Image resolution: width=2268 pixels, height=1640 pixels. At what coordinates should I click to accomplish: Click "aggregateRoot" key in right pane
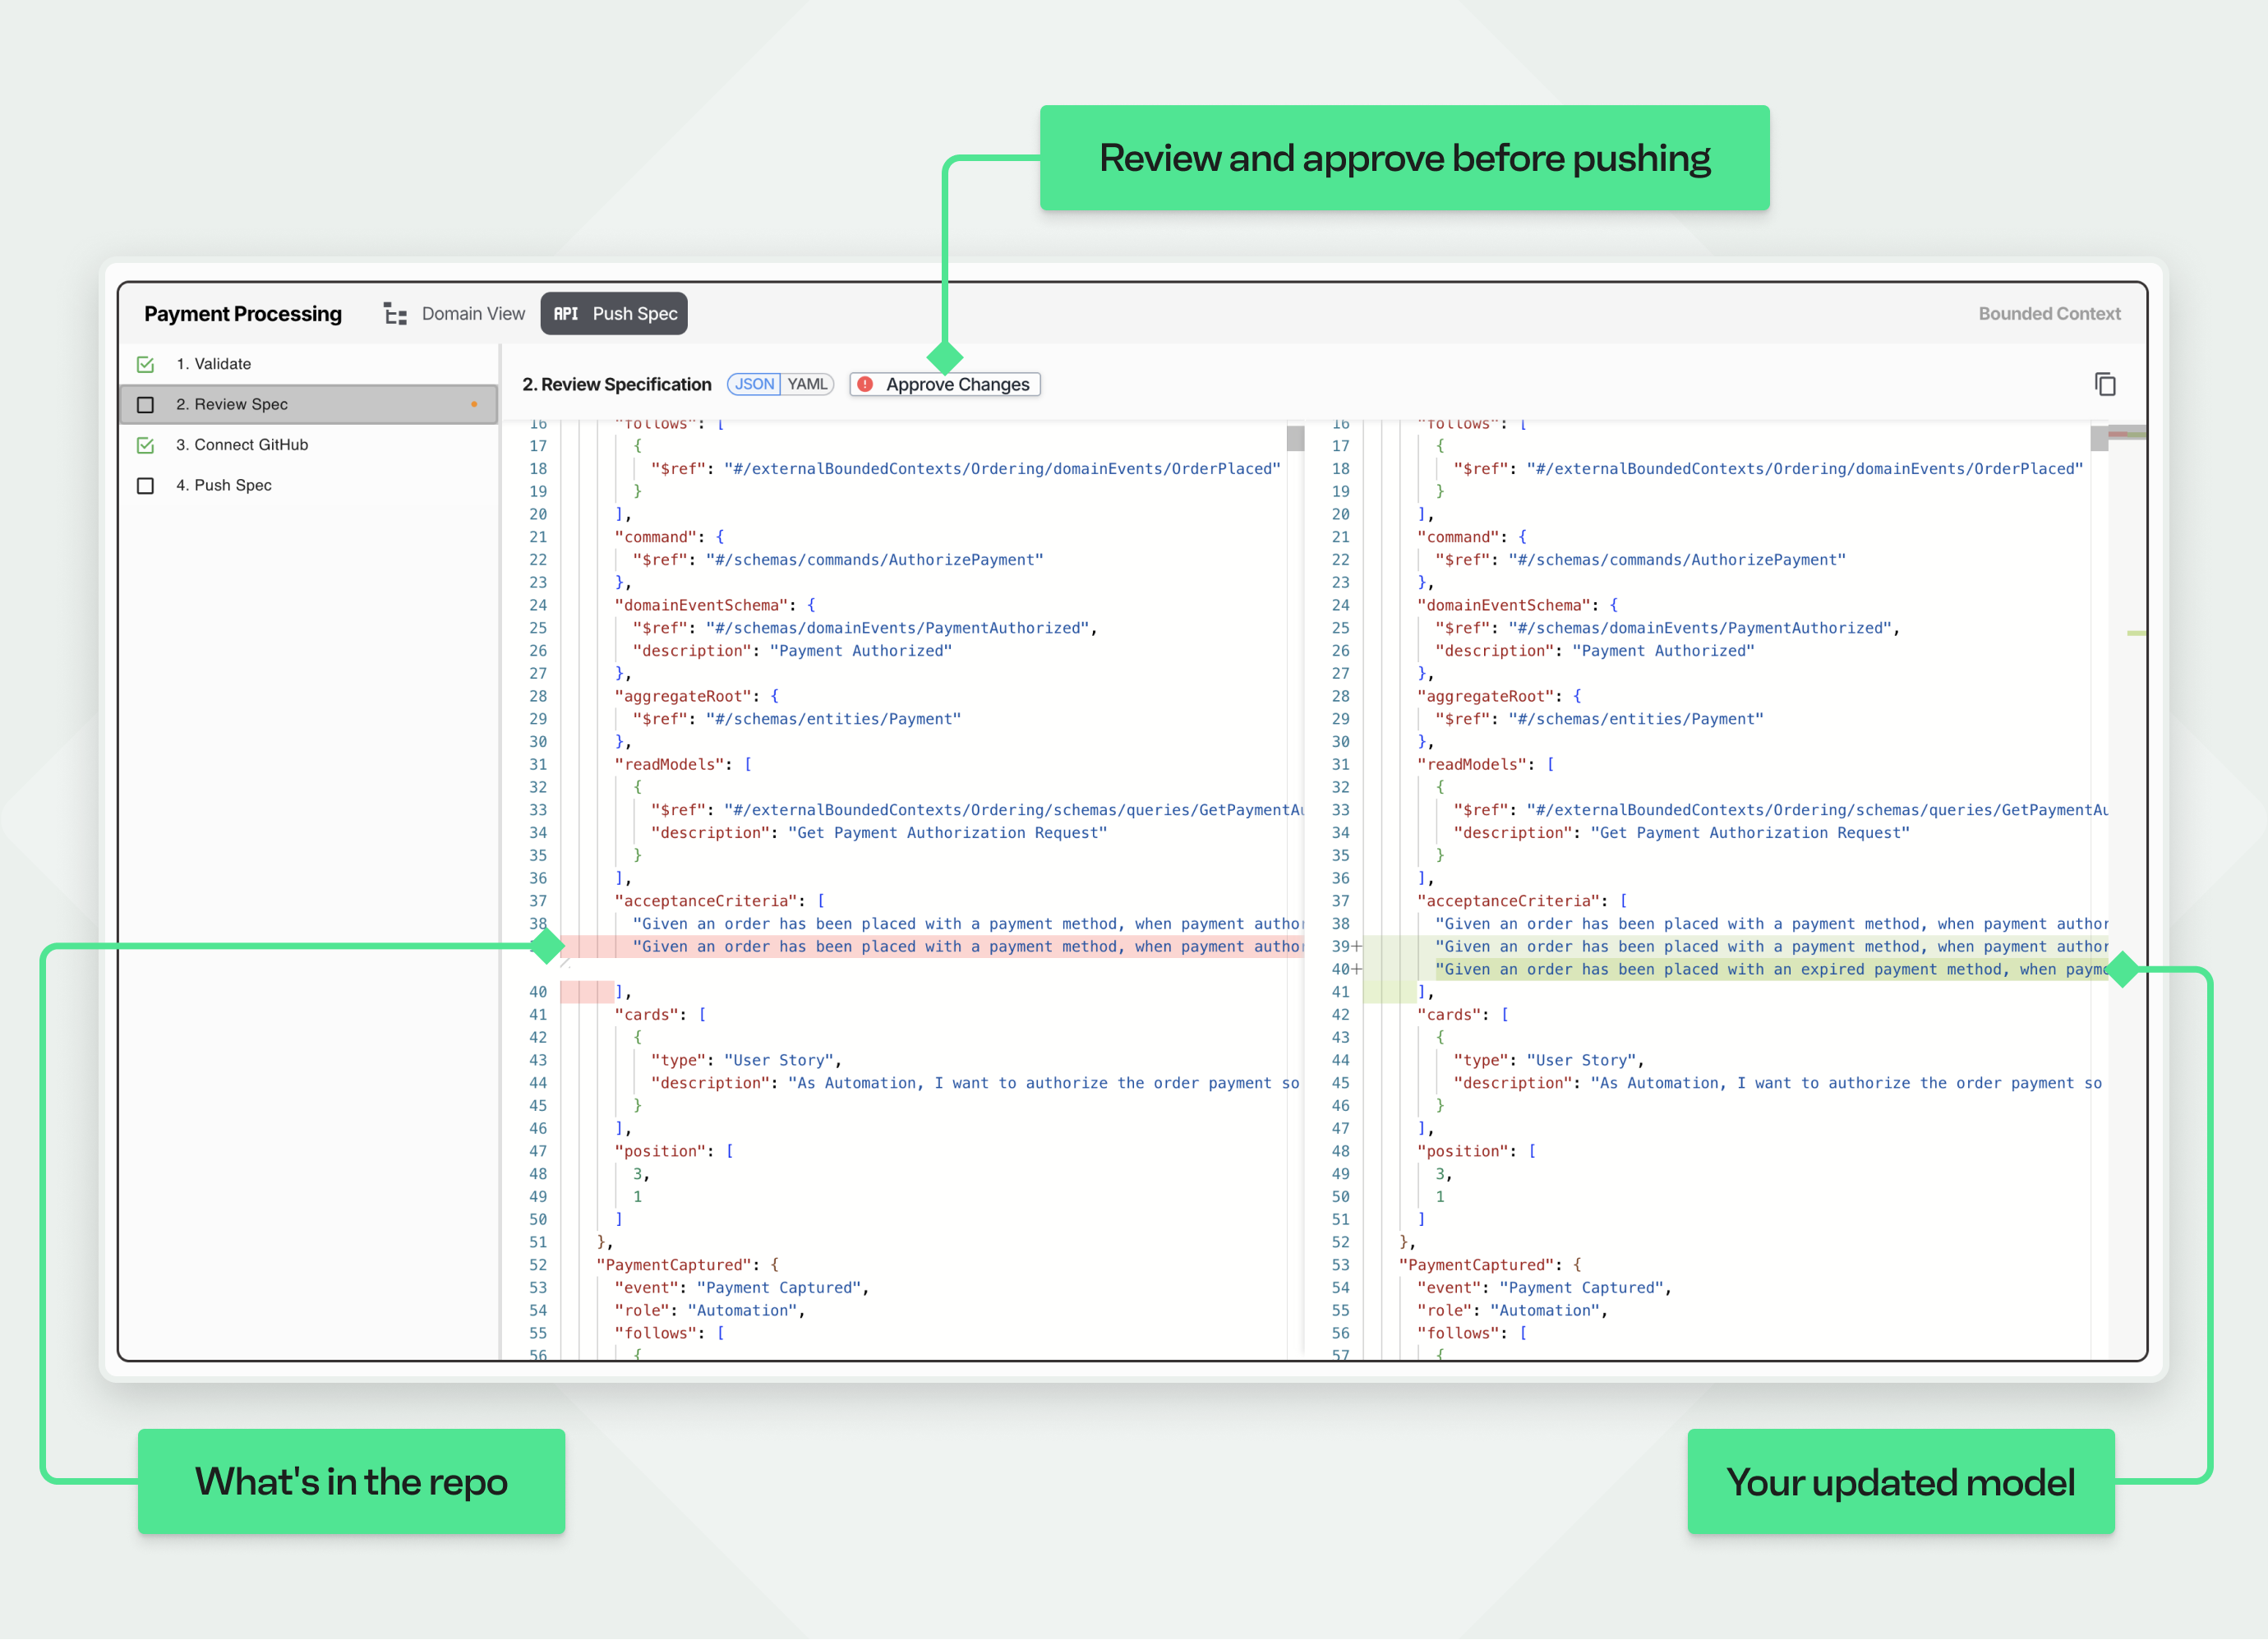1485,696
